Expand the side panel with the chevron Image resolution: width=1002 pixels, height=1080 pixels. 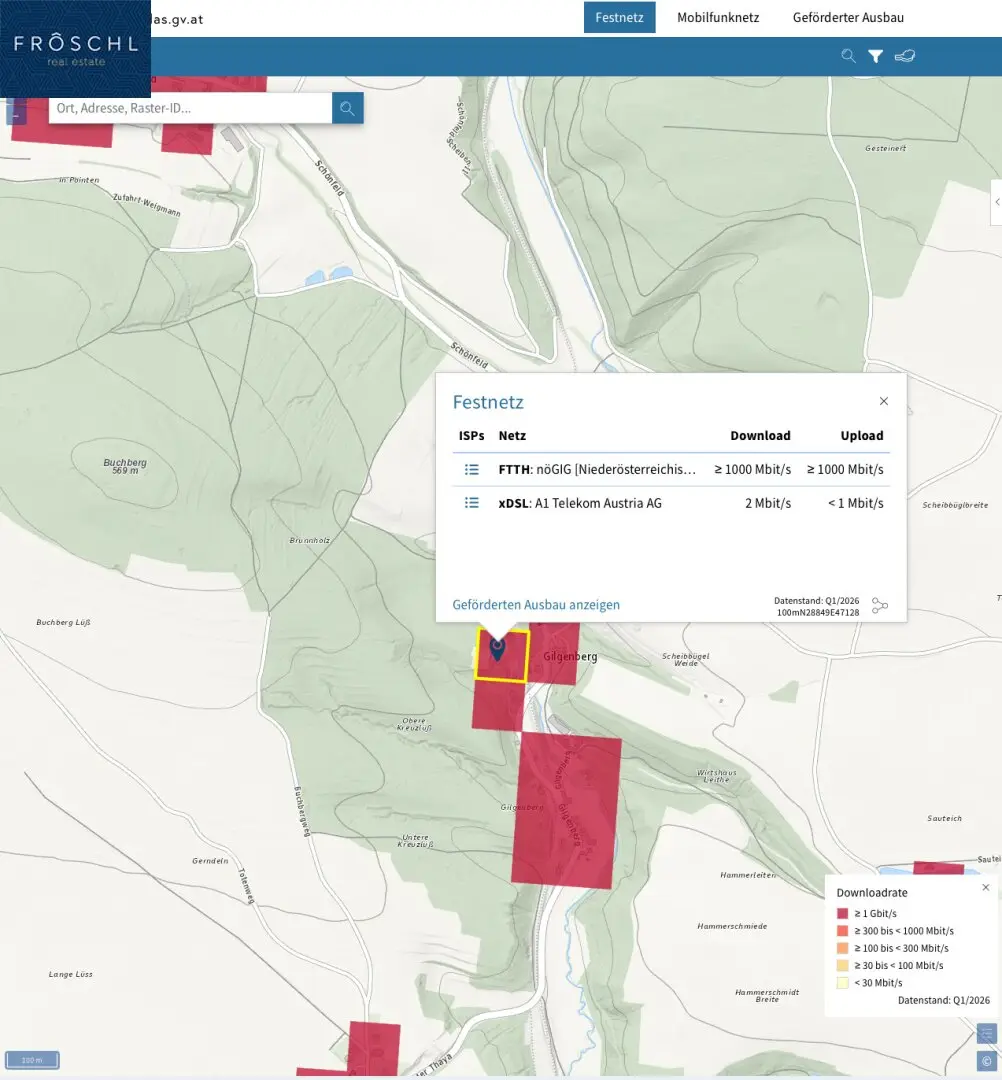(x=996, y=202)
